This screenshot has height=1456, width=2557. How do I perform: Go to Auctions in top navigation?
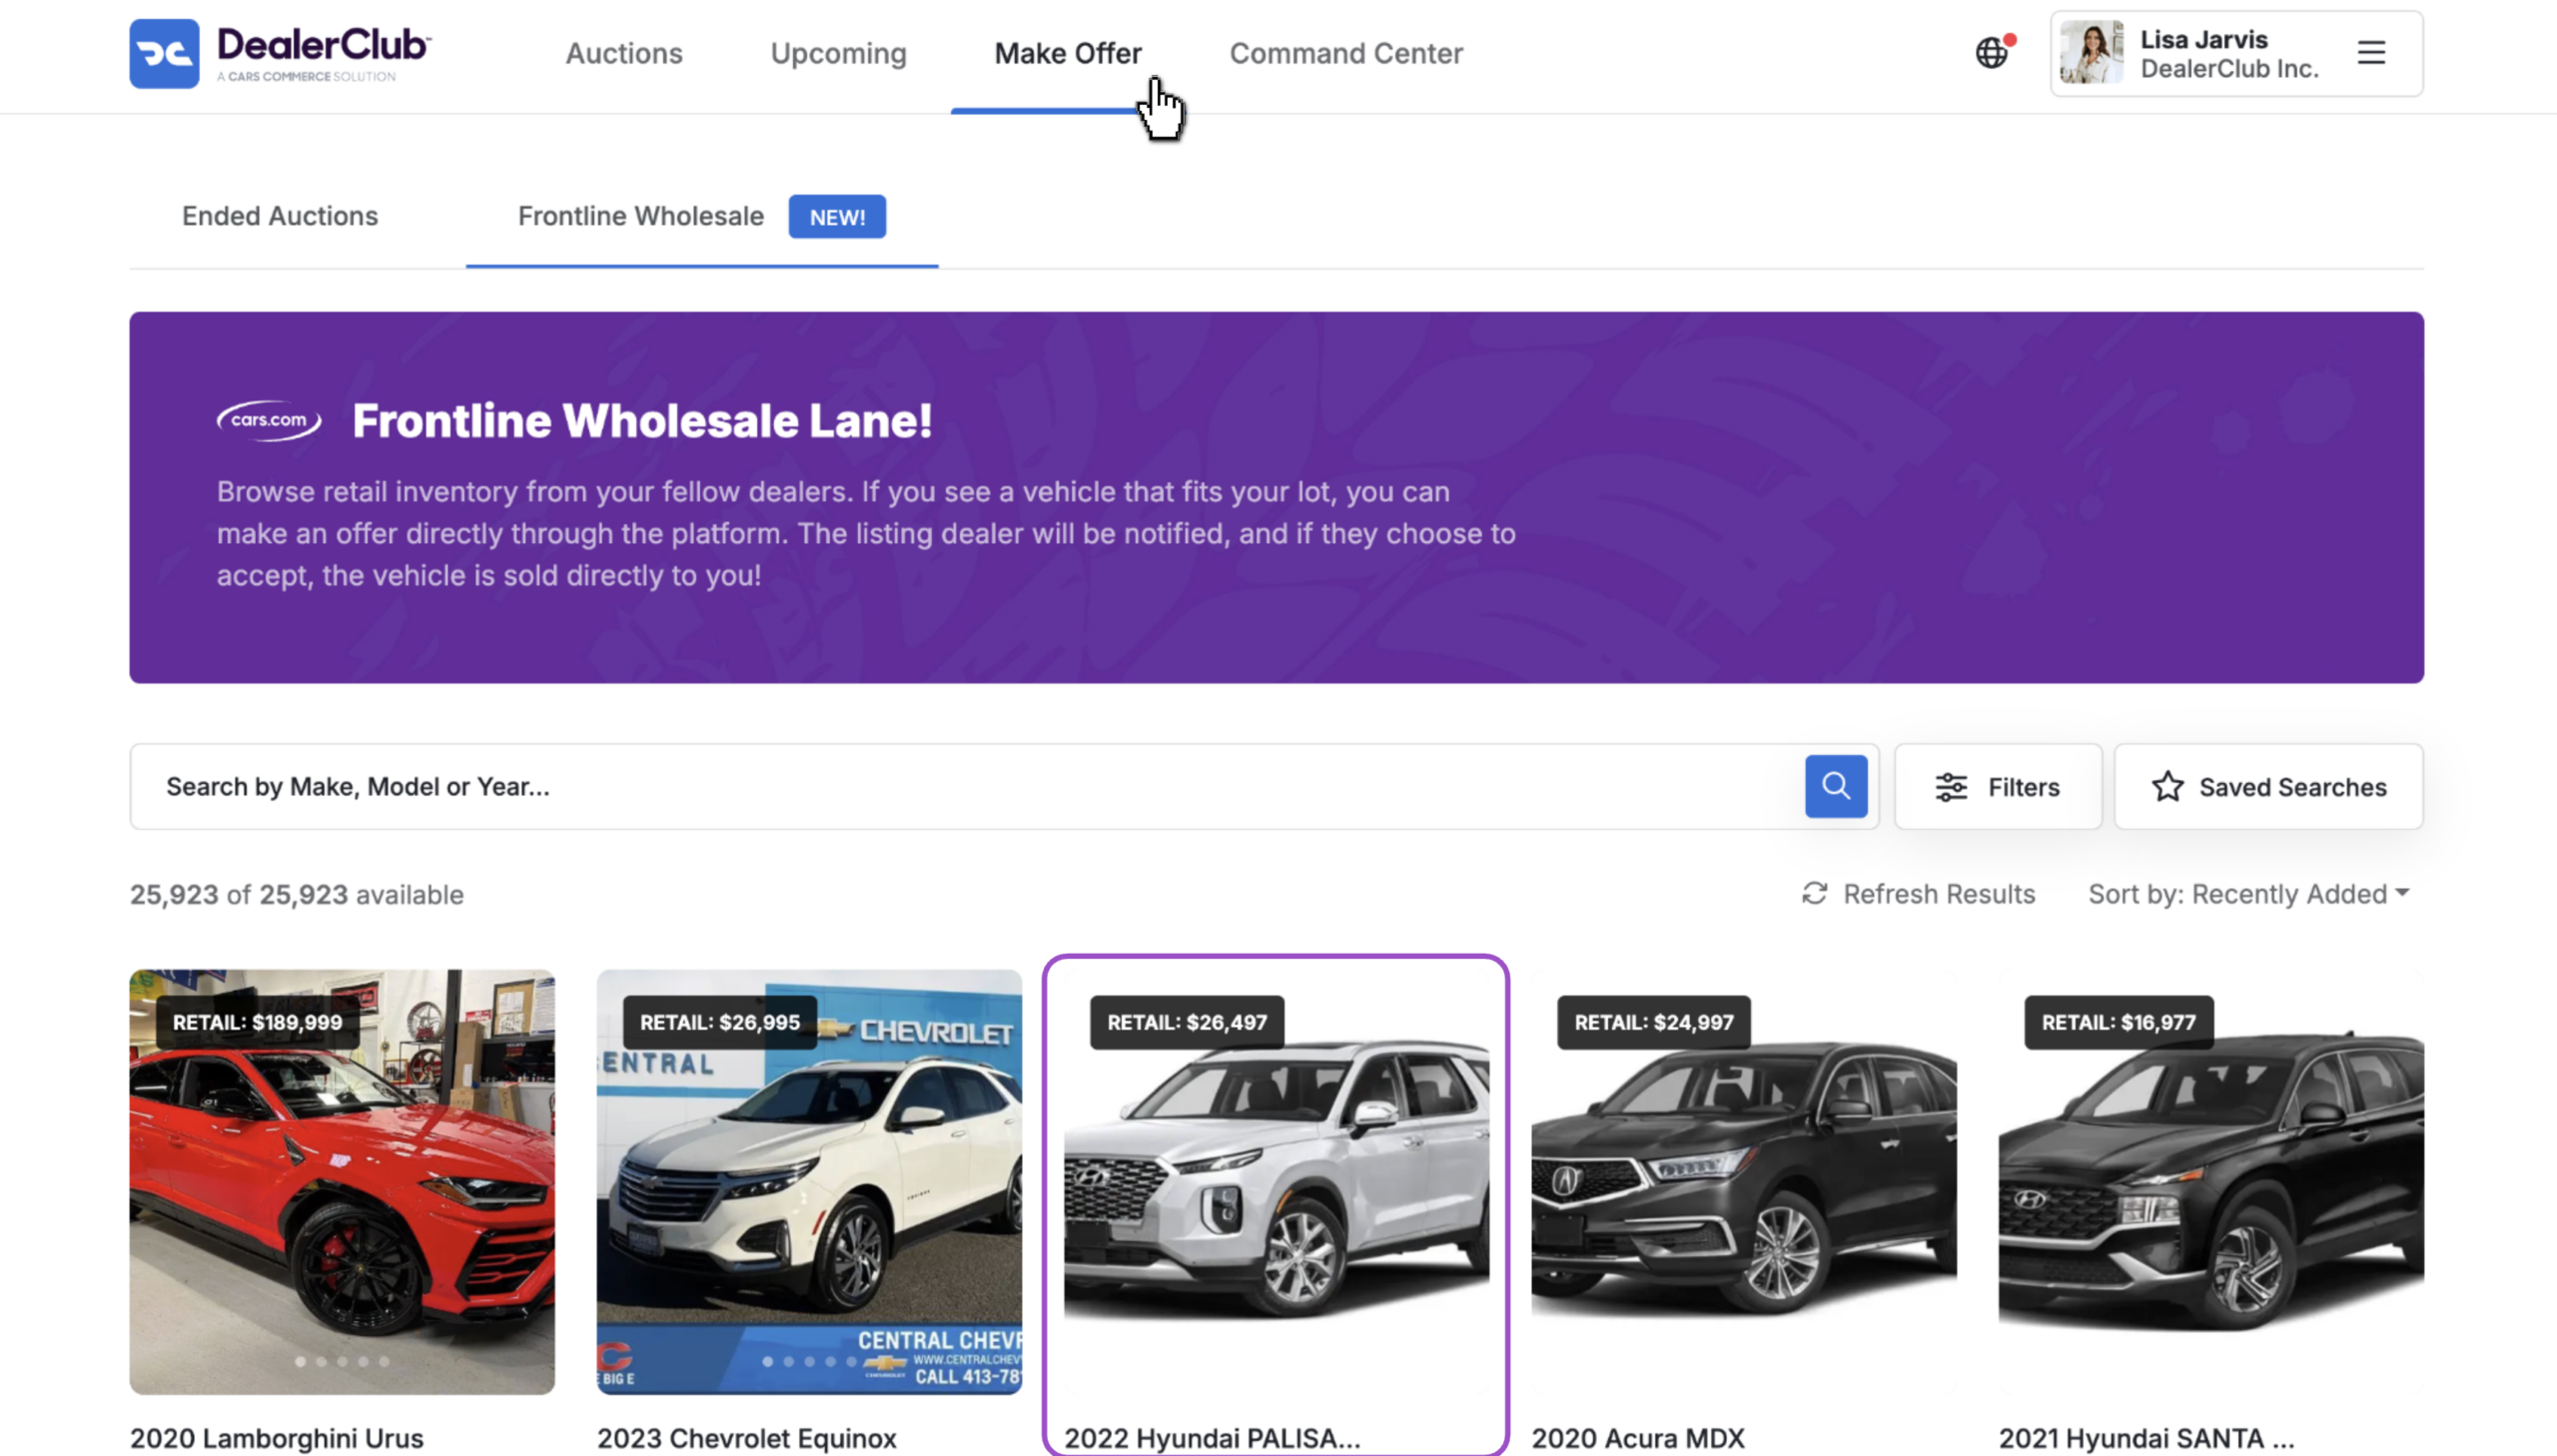(624, 53)
